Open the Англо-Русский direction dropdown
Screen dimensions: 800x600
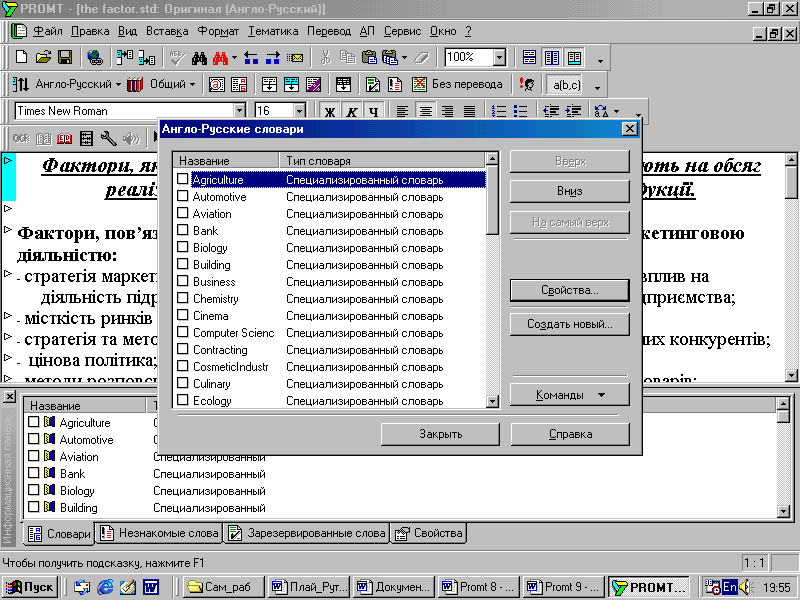coord(118,84)
